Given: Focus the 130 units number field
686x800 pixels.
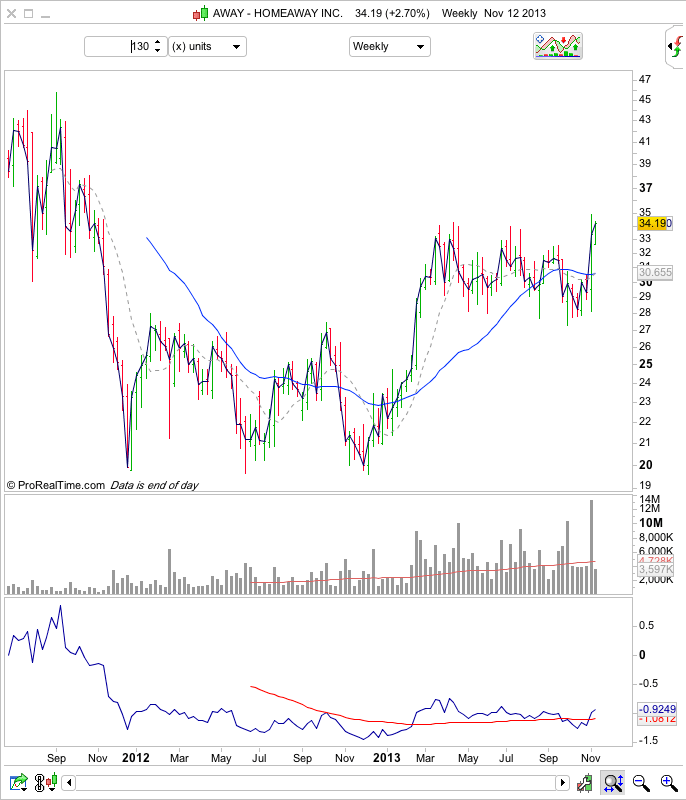Looking at the screenshot, I should [118, 46].
